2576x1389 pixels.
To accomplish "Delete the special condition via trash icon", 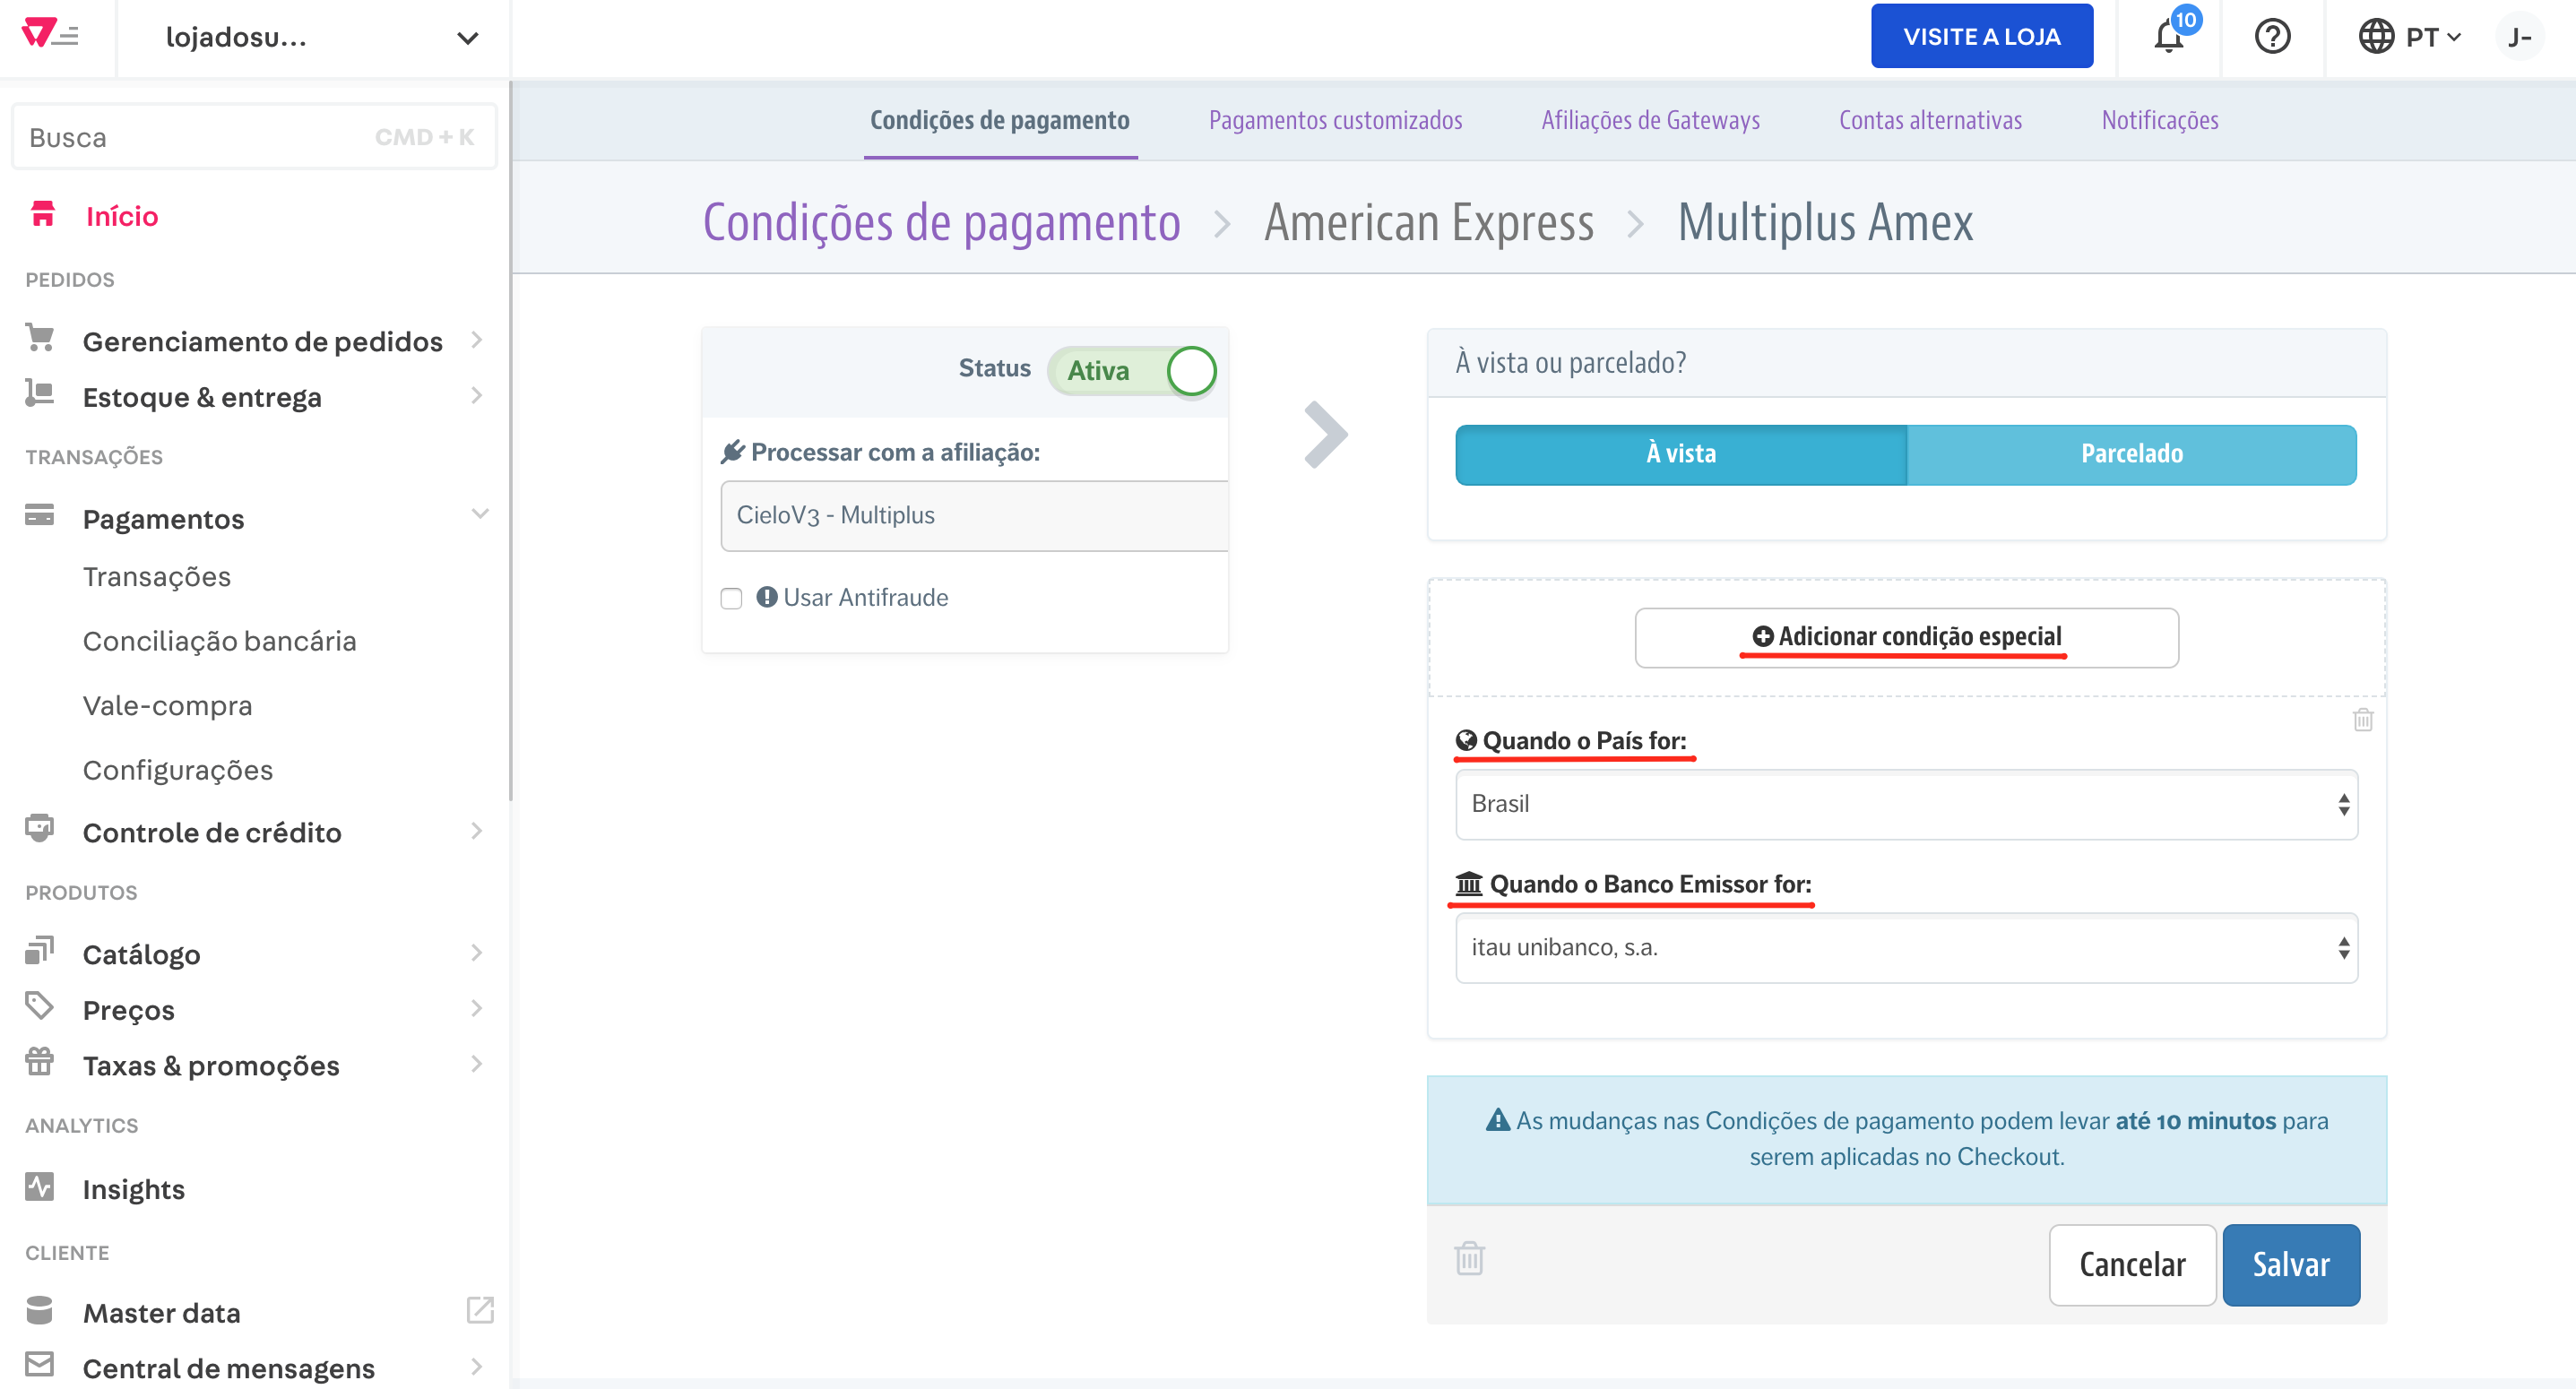I will [2362, 720].
